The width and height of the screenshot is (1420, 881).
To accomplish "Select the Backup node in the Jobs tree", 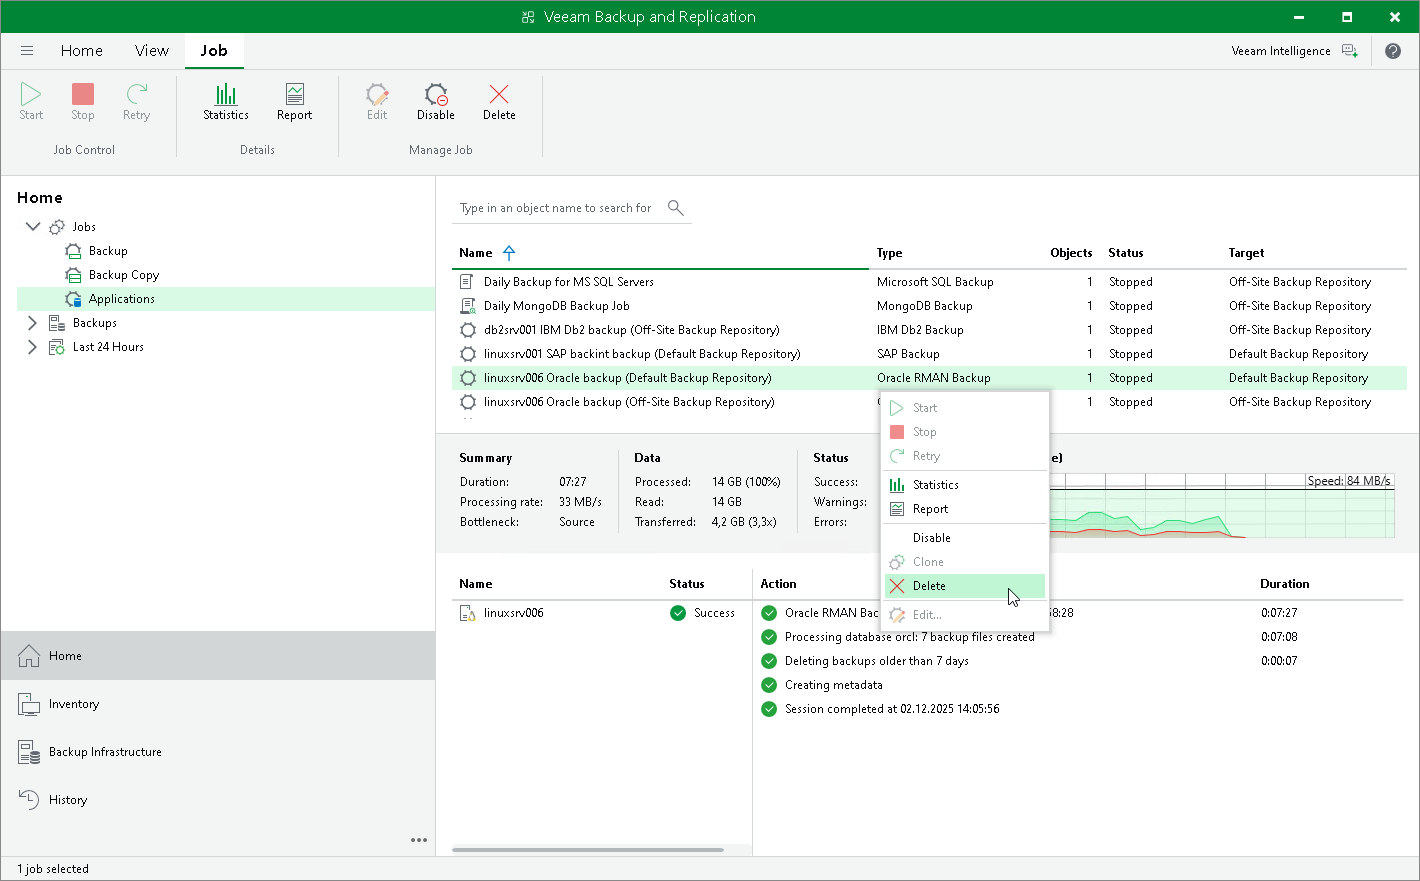I will [108, 251].
